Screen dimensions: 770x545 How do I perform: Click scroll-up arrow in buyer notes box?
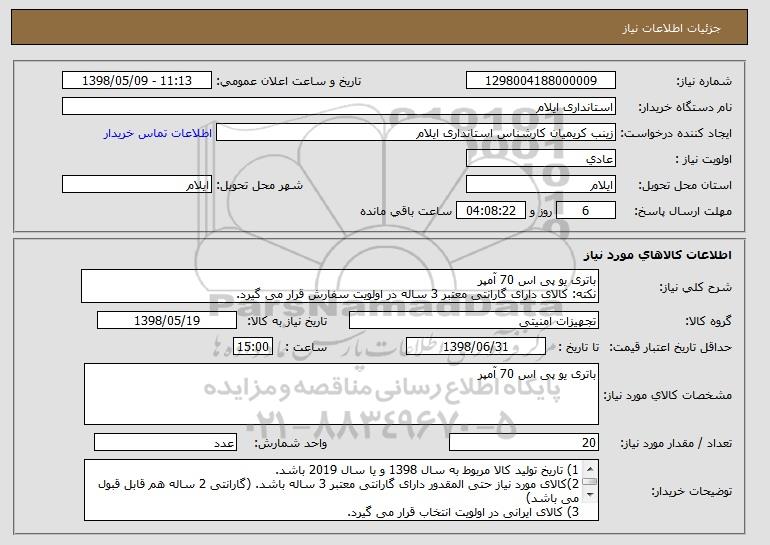[x=590, y=467]
